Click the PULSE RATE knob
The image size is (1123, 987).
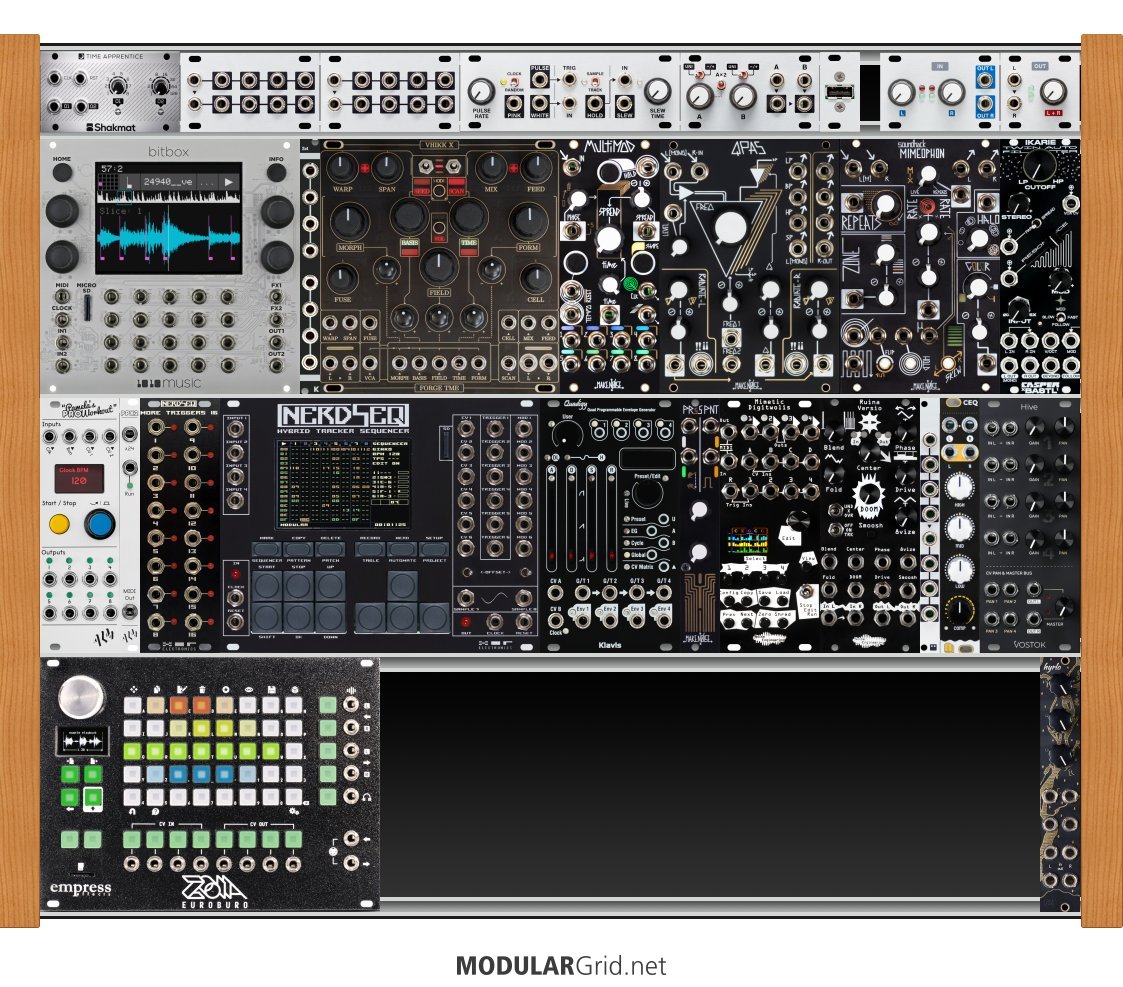coord(481,92)
